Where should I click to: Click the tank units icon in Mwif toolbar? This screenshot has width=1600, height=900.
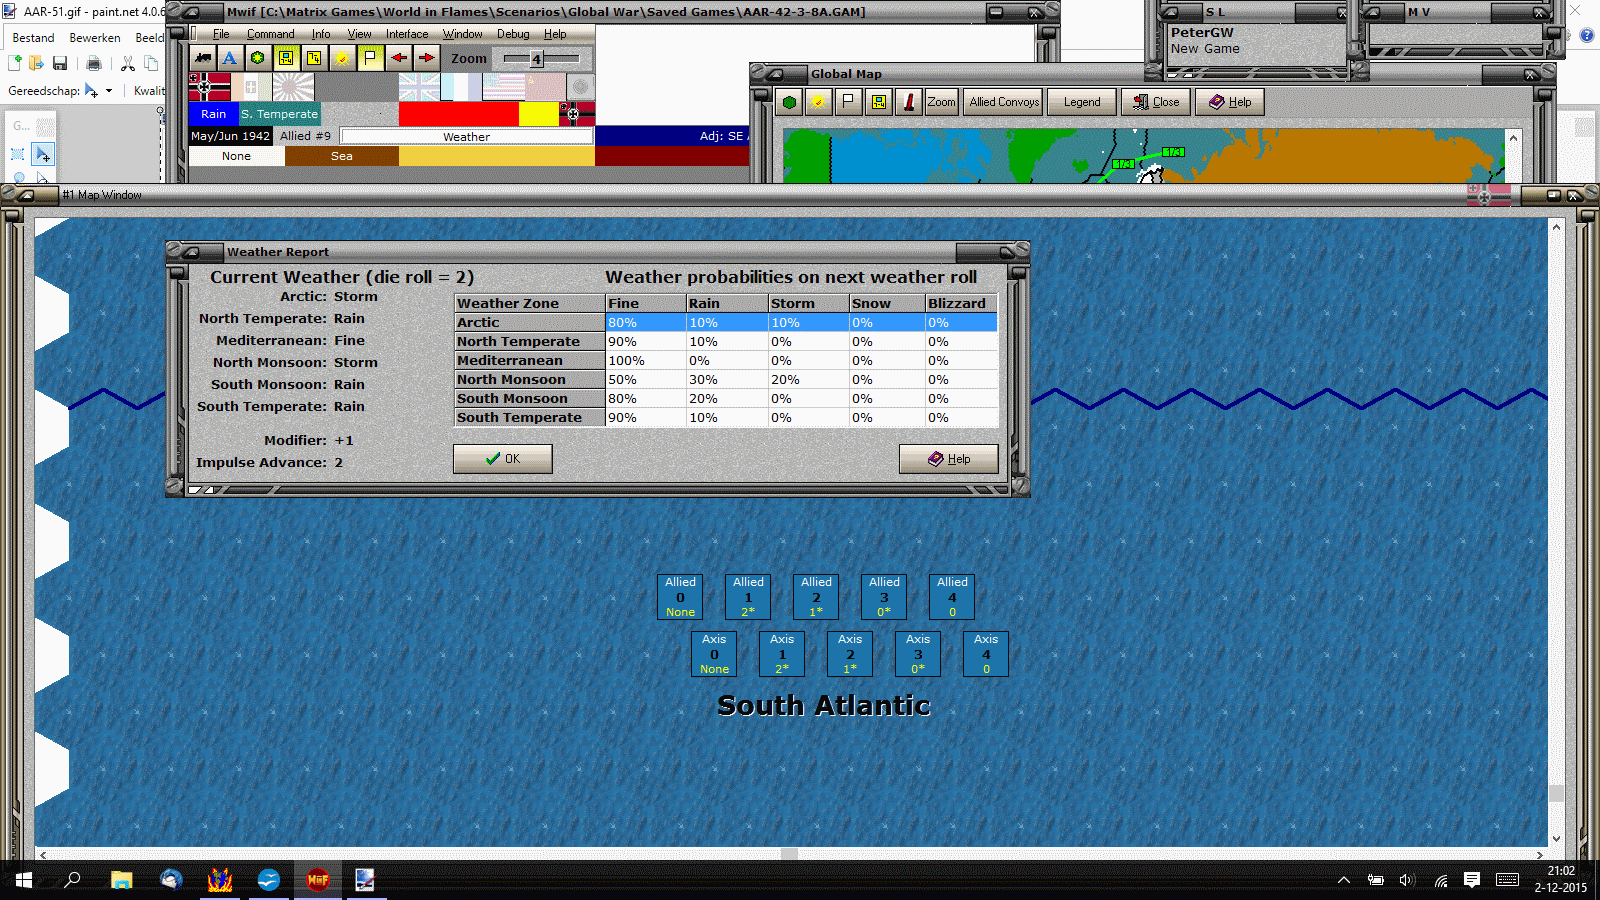click(x=203, y=58)
